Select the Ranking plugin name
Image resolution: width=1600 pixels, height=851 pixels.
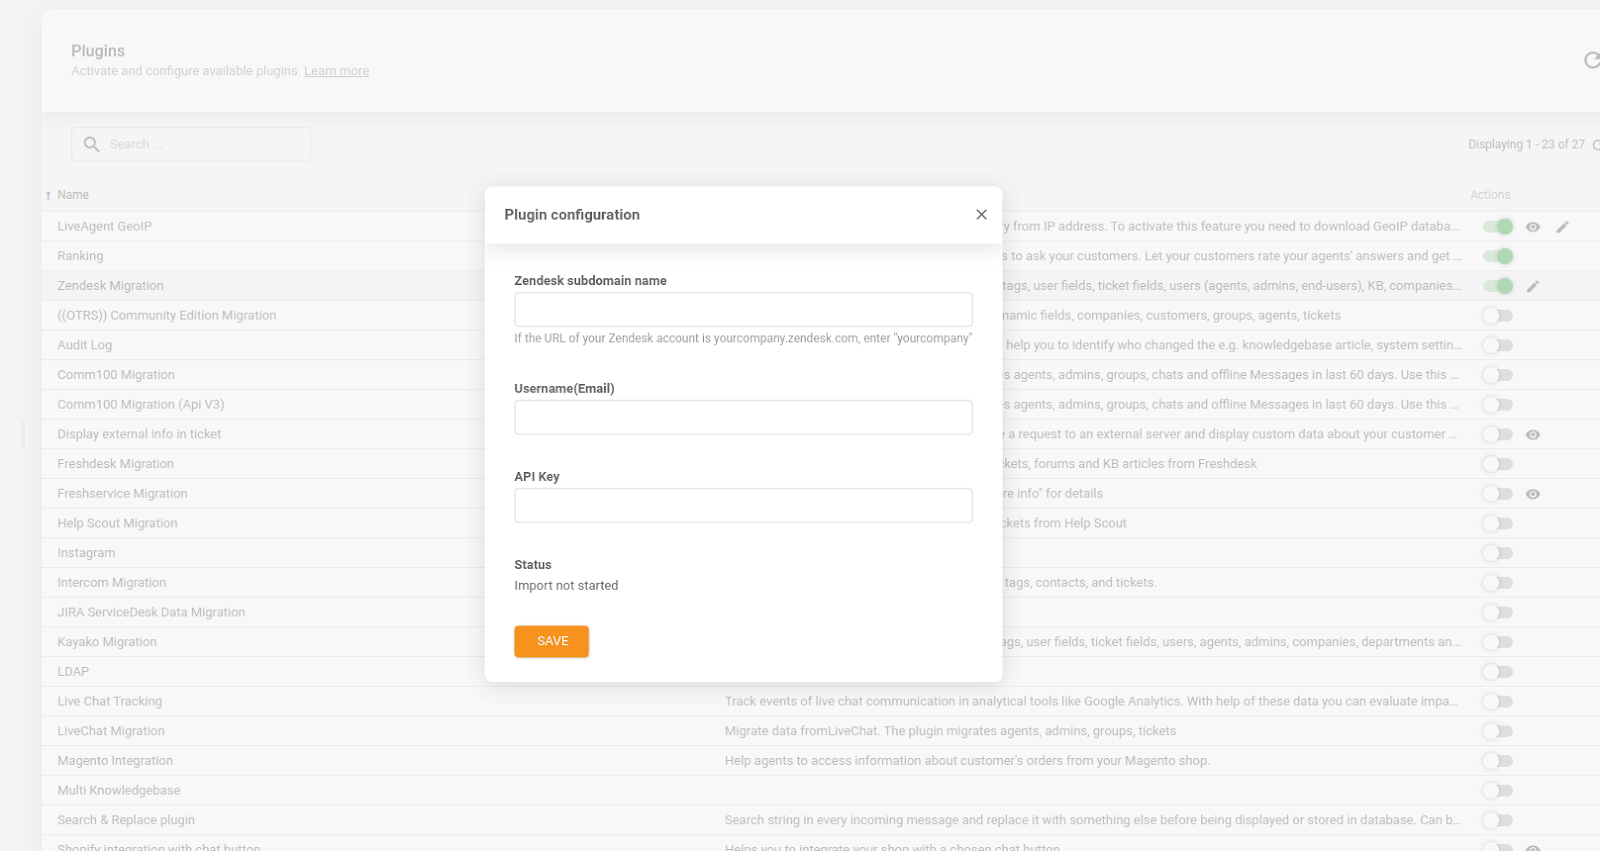click(x=80, y=256)
